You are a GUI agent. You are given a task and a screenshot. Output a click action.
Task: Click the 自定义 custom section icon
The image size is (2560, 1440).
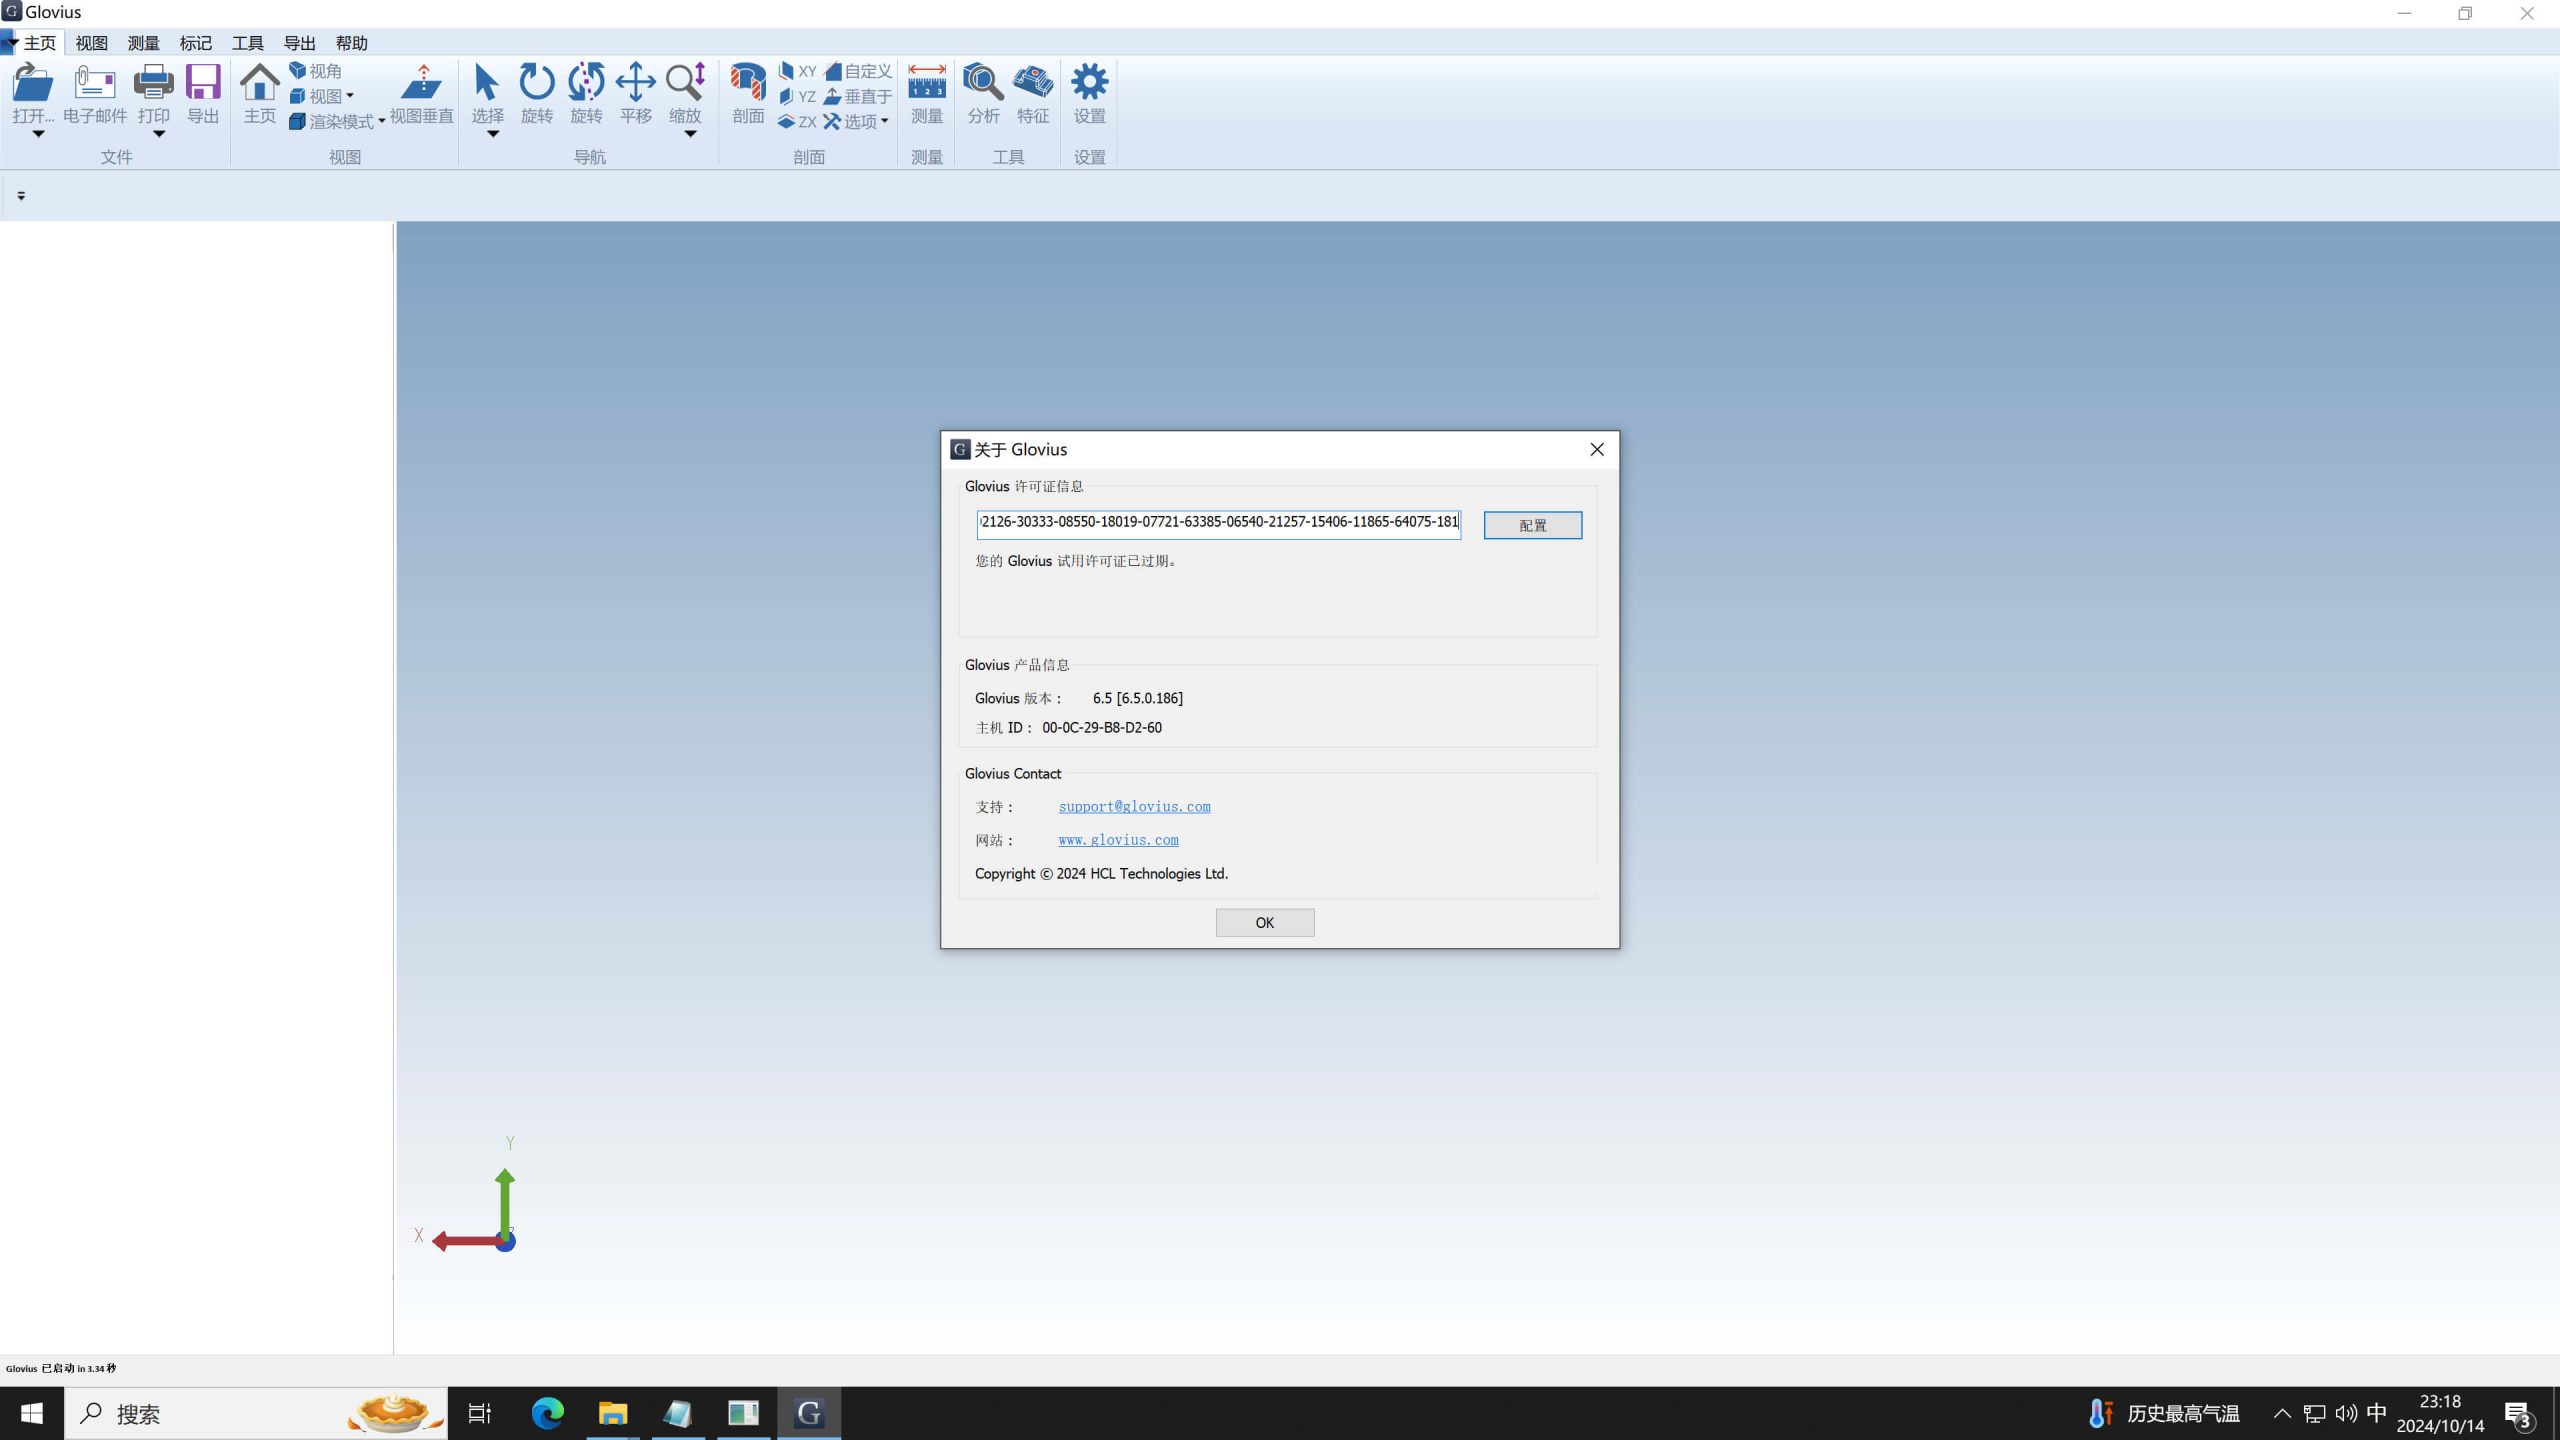coord(858,71)
